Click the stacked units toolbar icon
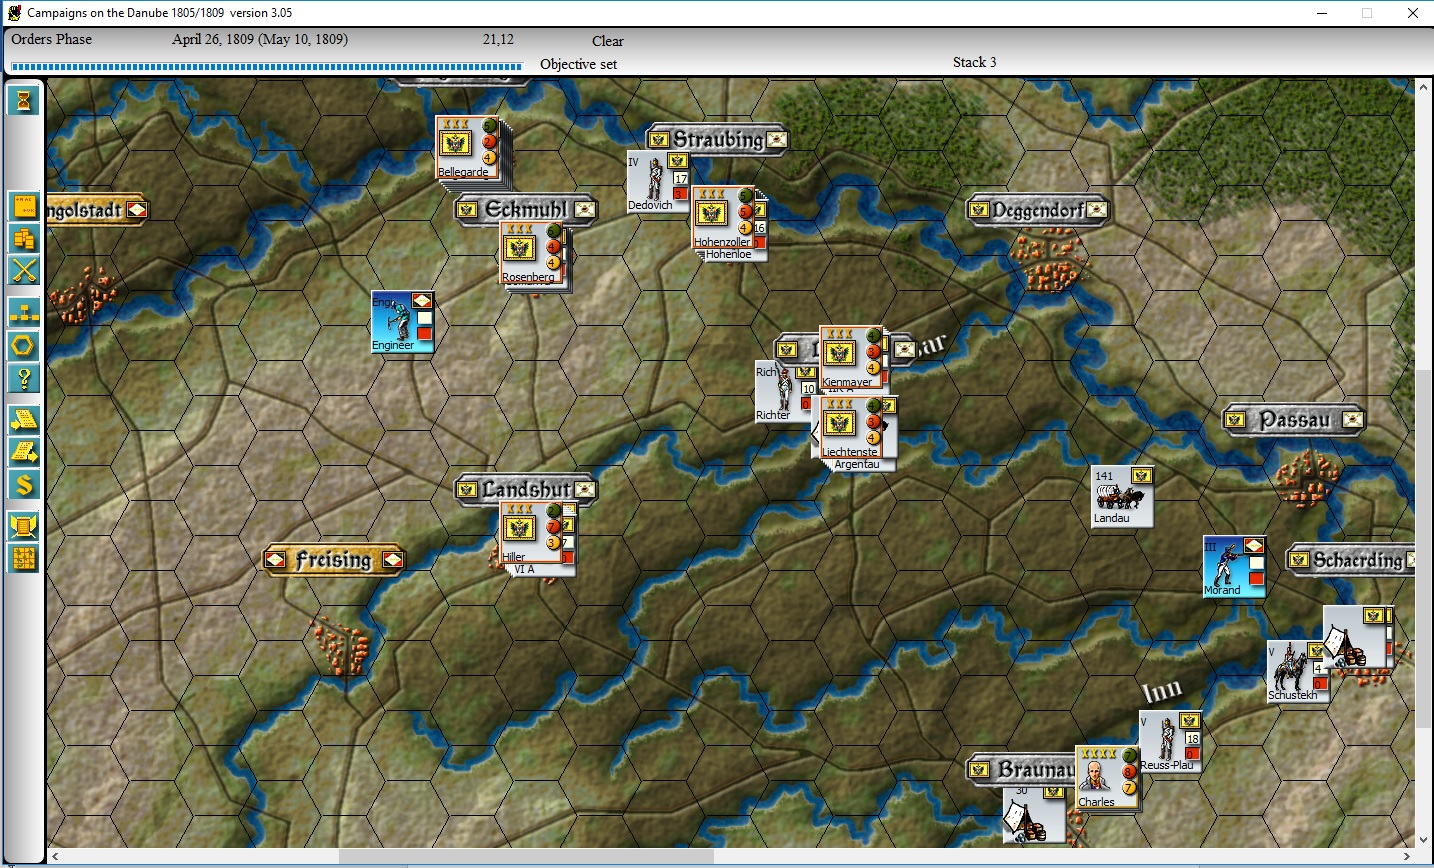Screen dimensions: 1434x868 point(24,238)
